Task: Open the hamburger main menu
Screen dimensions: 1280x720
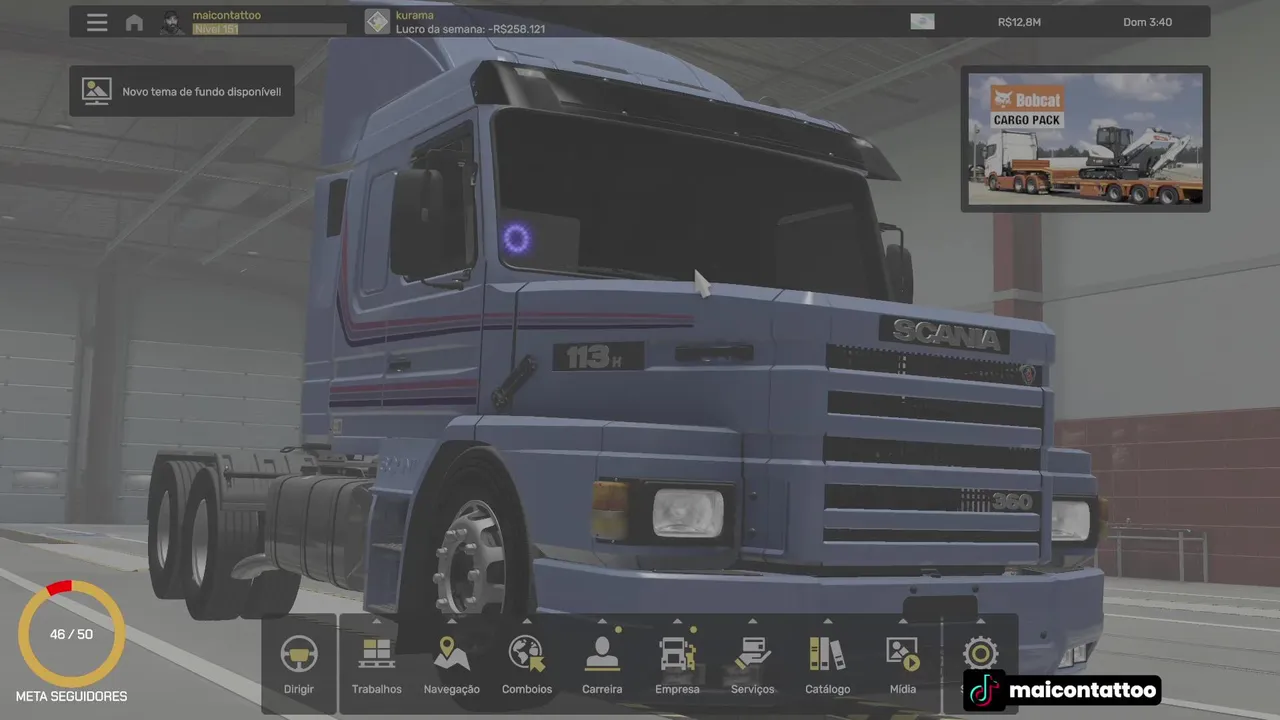Action: [97, 22]
